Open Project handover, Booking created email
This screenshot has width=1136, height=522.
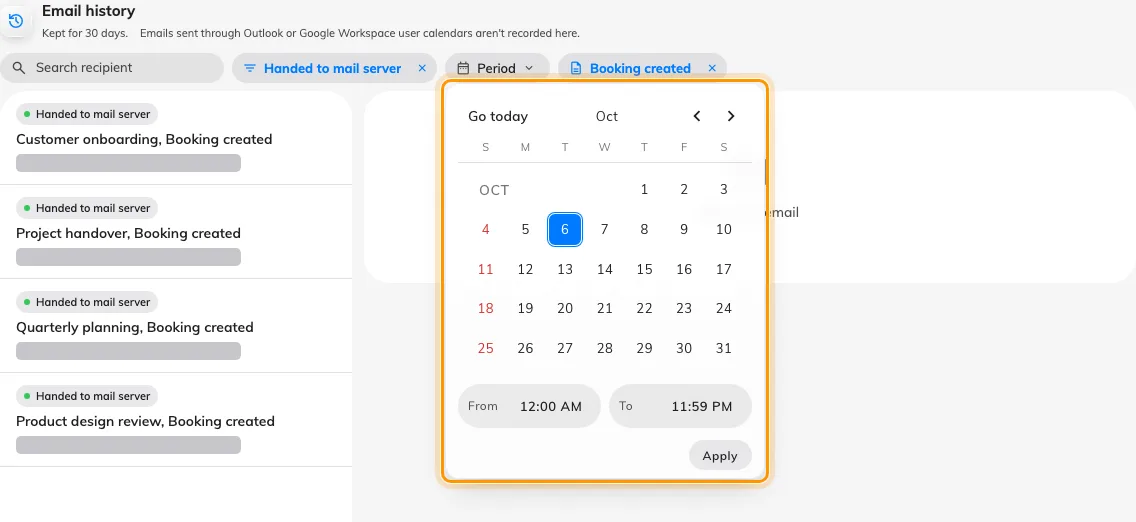tap(176, 232)
